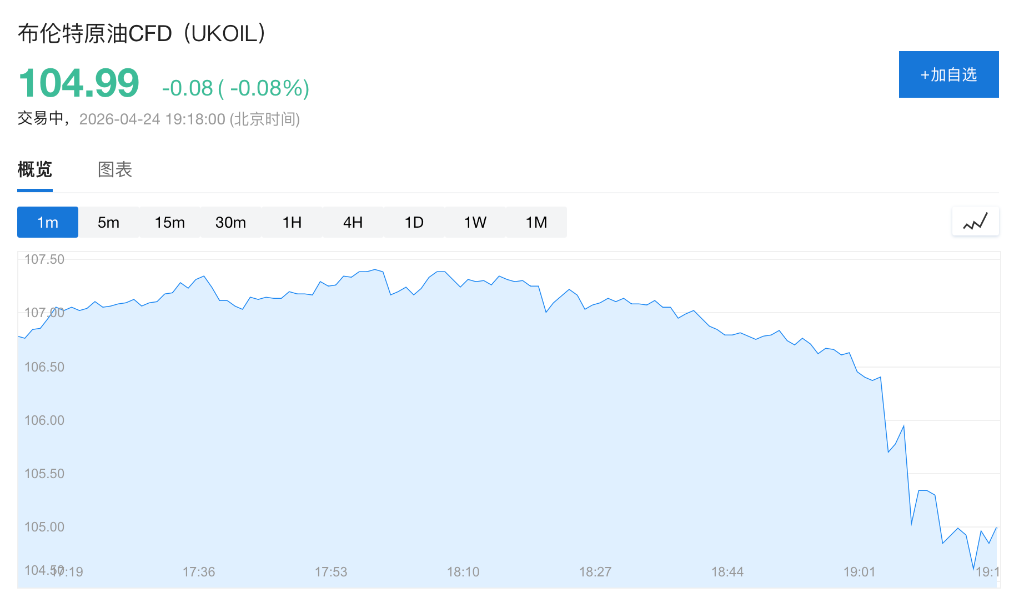1024x603 pixels.
Task: Open the 图表 tab
Action: click(x=115, y=170)
